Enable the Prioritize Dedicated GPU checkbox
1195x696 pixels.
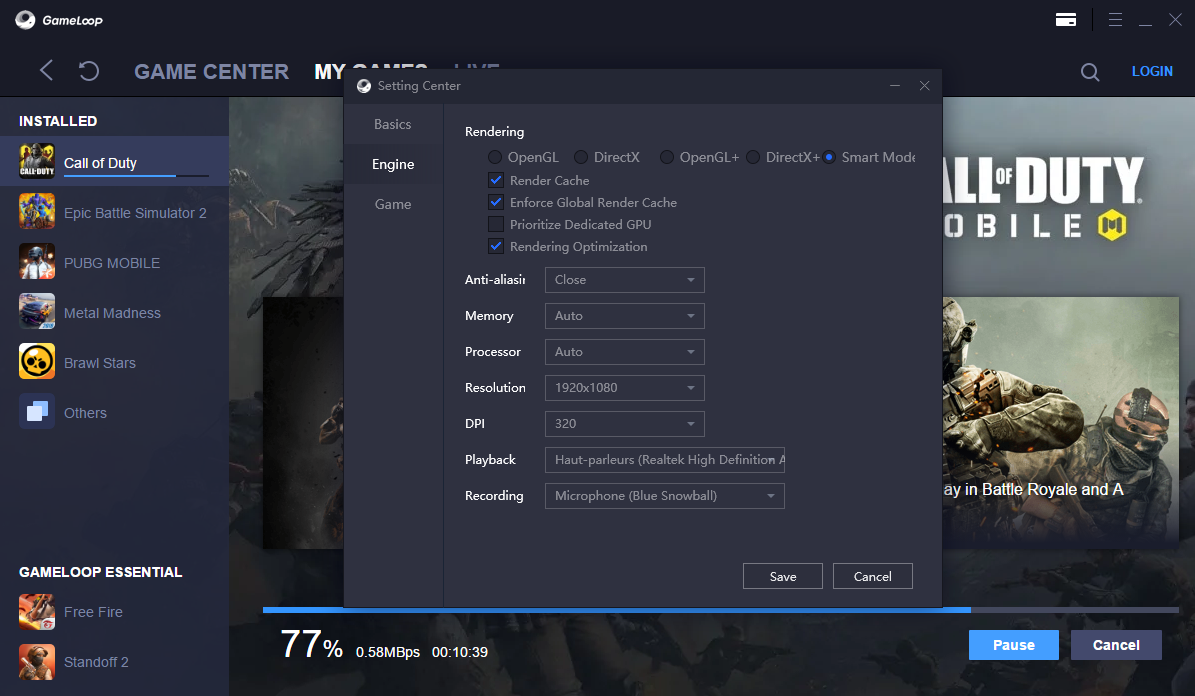click(496, 224)
